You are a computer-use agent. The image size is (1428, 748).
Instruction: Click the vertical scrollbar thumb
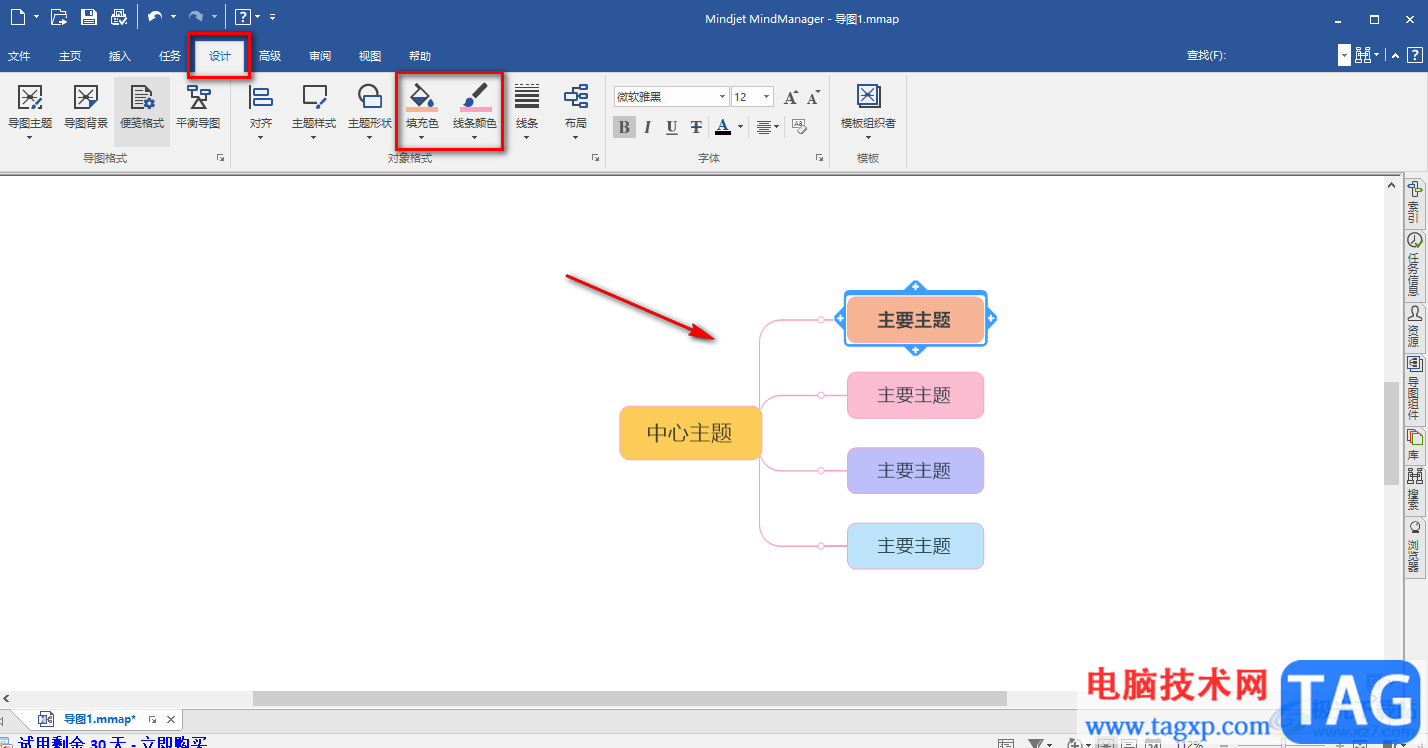pyautogui.click(x=1391, y=432)
